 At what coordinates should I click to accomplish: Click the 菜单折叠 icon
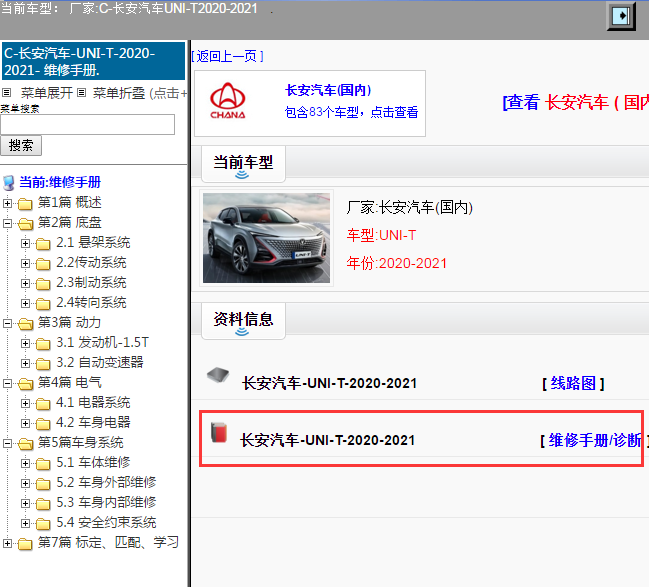(x=82, y=92)
